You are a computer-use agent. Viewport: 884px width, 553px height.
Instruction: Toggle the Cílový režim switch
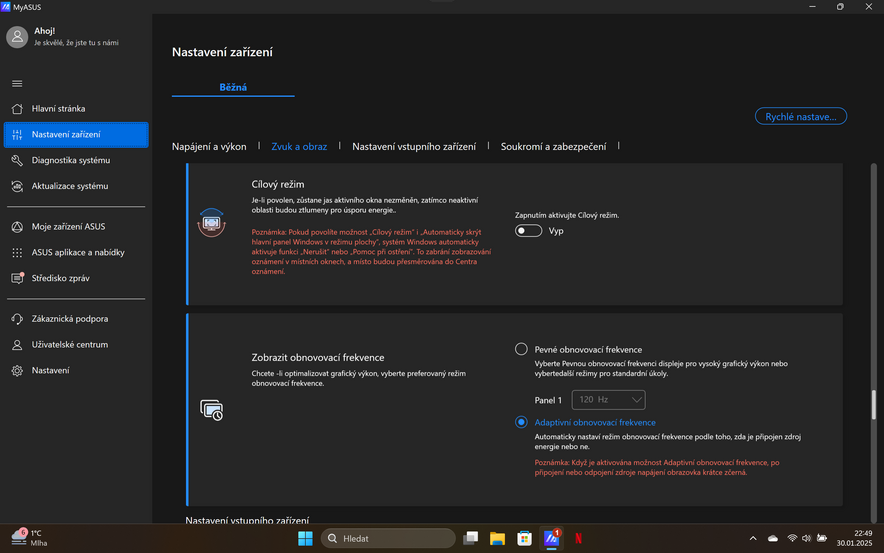point(528,231)
